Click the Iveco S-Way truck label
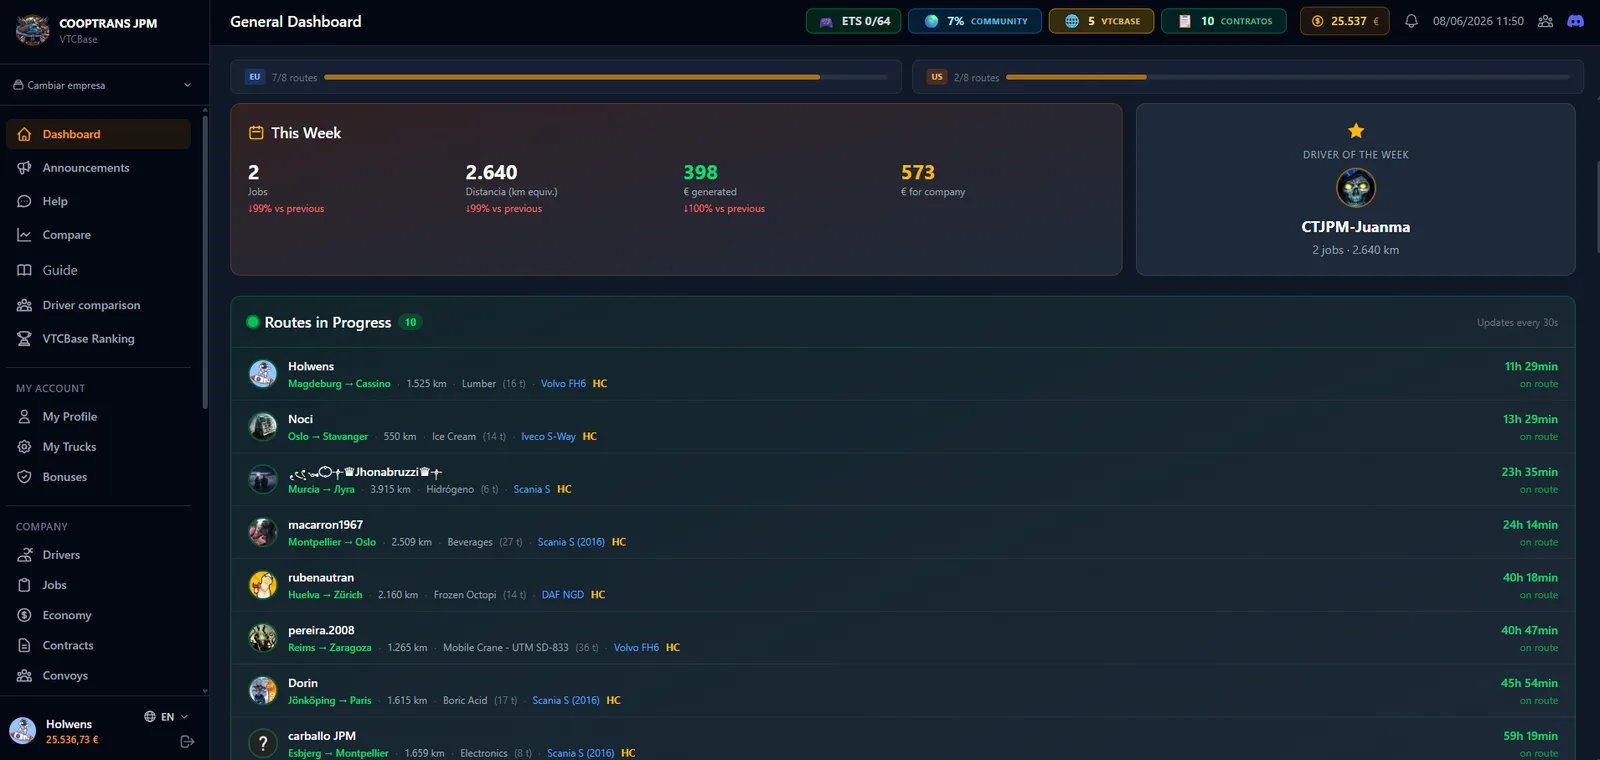This screenshot has height=760, width=1600. tap(548, 437)
